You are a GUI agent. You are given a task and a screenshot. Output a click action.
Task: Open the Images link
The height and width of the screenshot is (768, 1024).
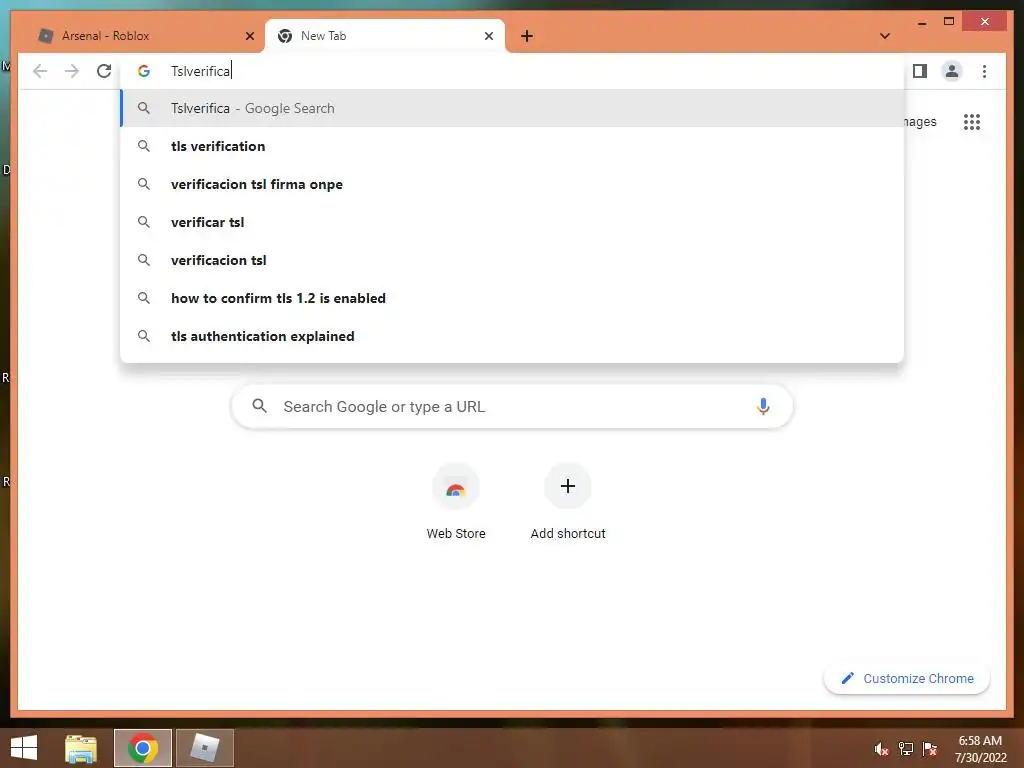point(920,122)
